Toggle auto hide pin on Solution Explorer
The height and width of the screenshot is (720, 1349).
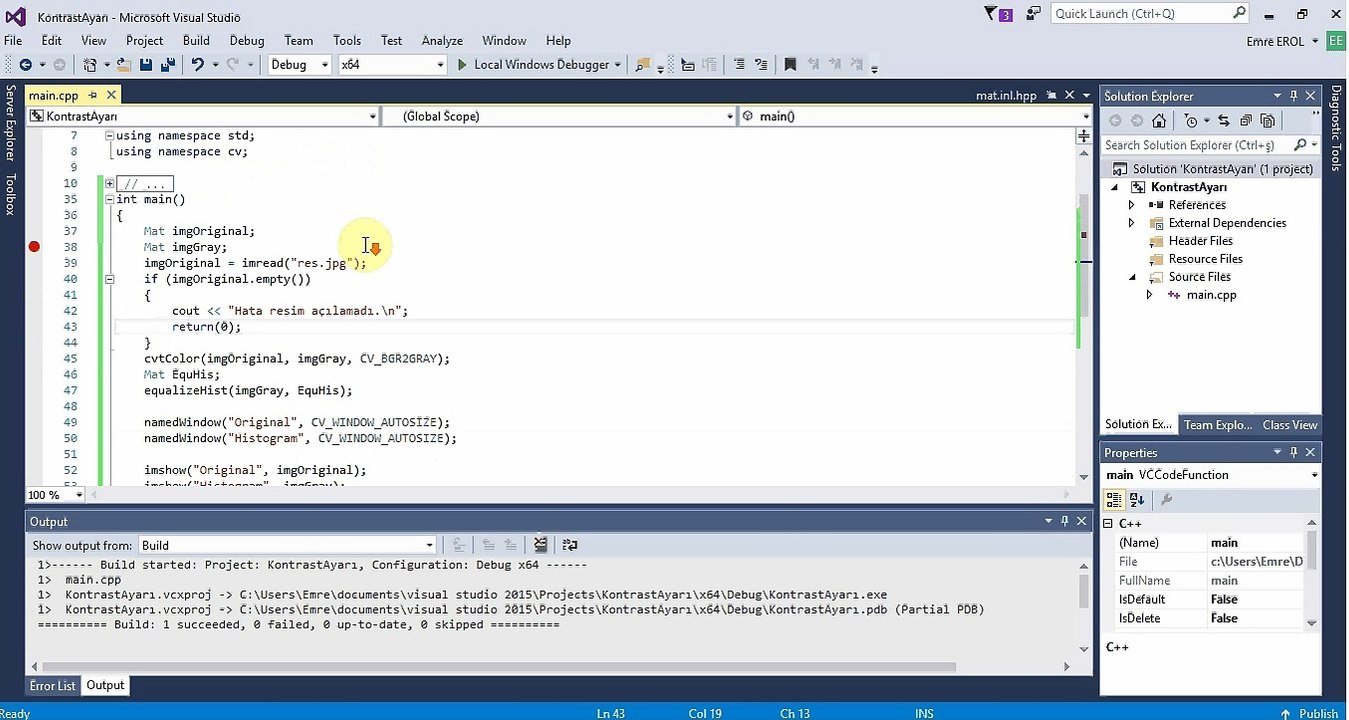[x=1293, y=96]
